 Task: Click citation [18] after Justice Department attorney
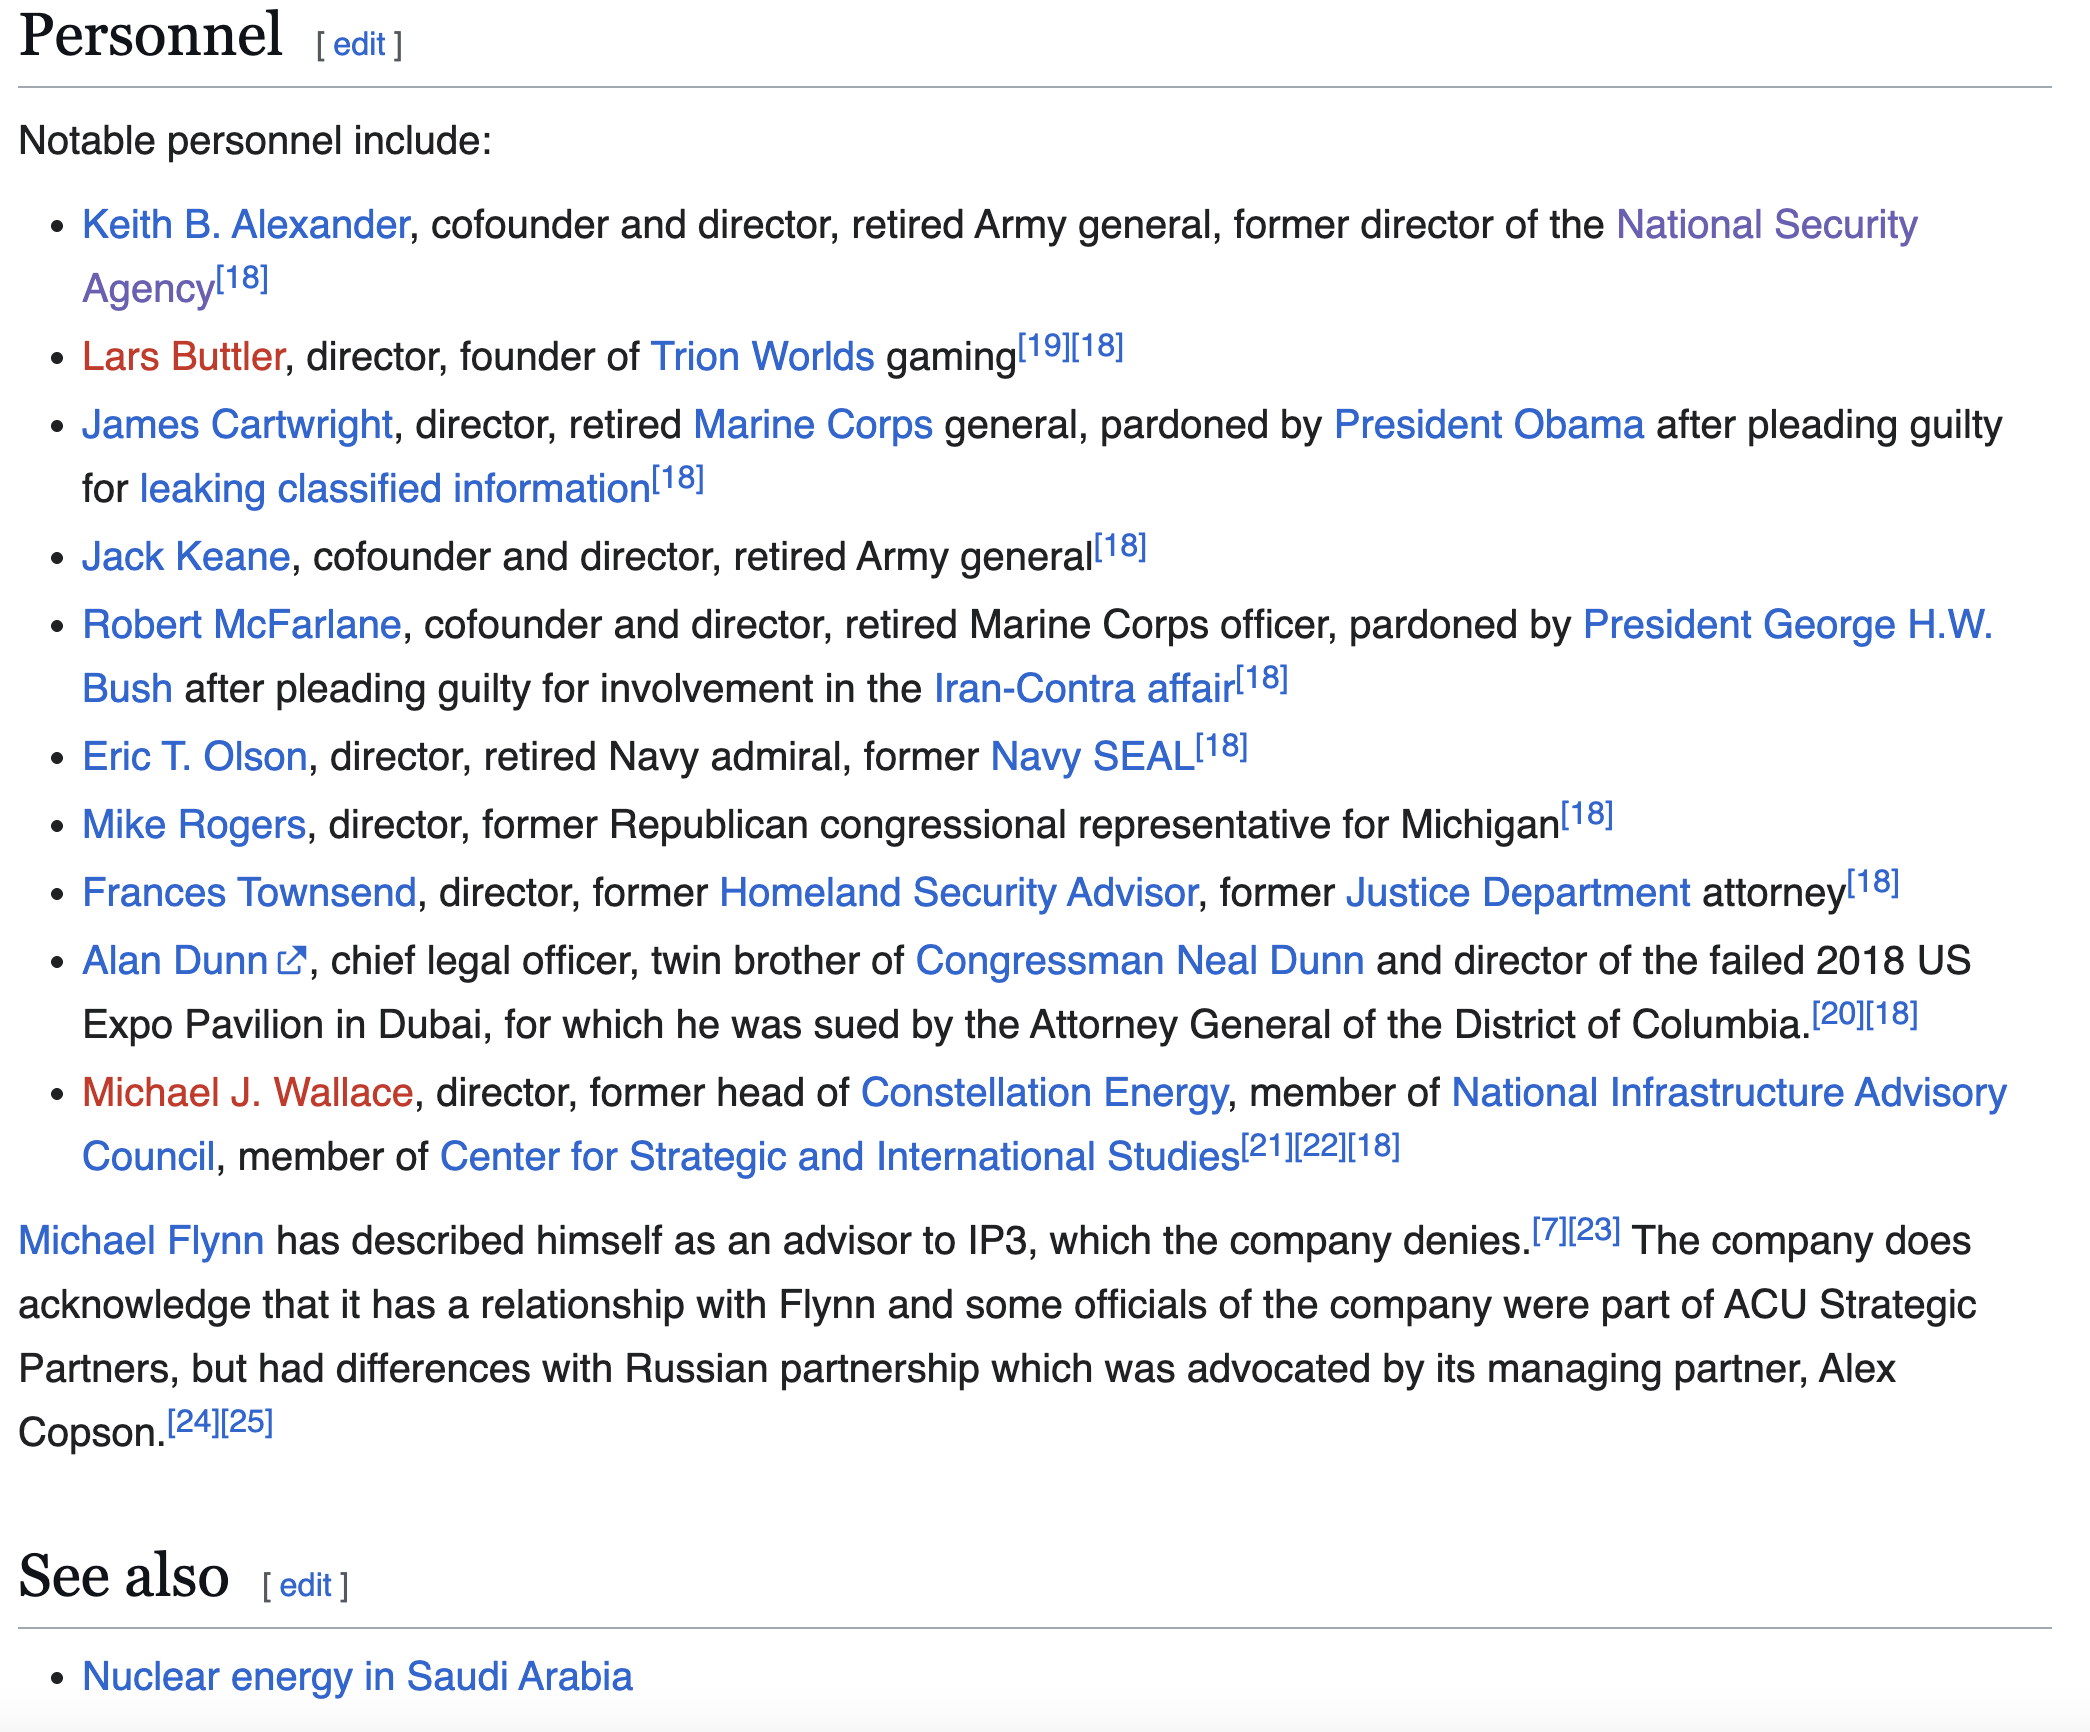click(1873, 882)
